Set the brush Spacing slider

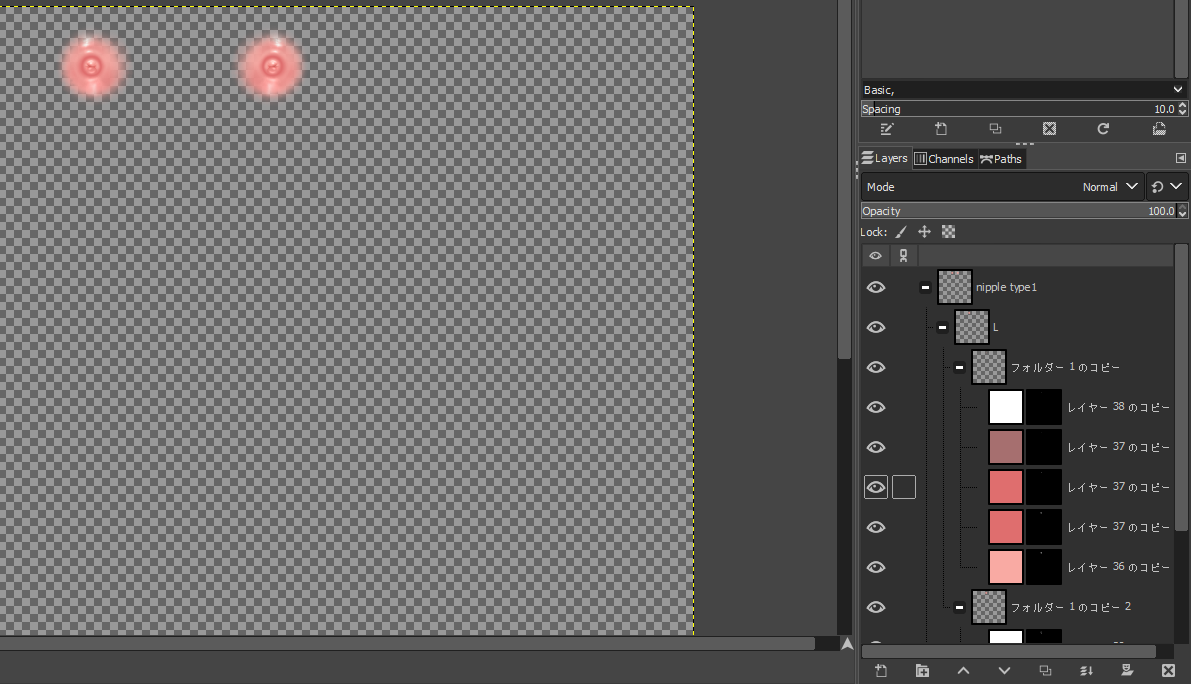tap(1019, 109)
